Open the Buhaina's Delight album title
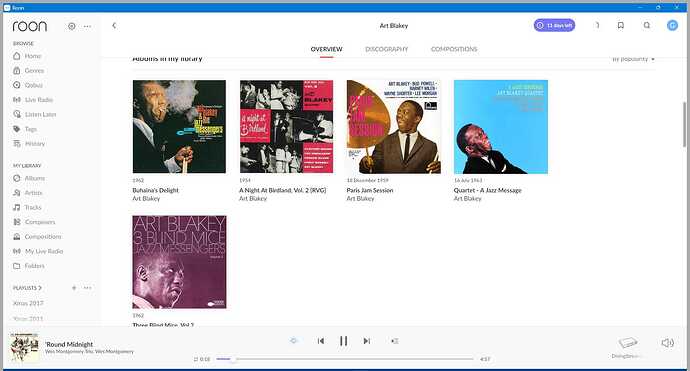The height and width of the screenshot is (371, 690). [x=155, y=190]
